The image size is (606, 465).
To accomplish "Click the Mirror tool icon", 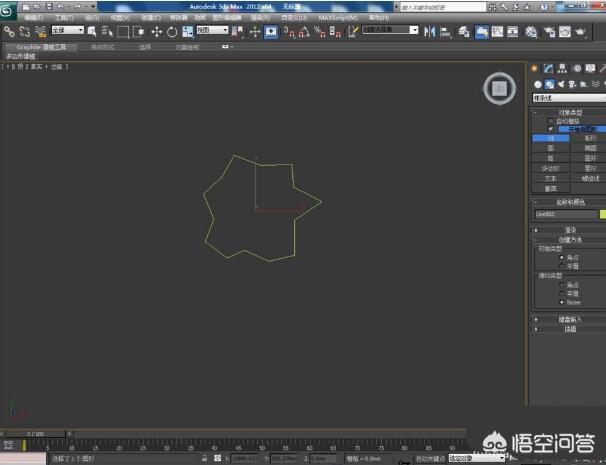I will [430, 32].
